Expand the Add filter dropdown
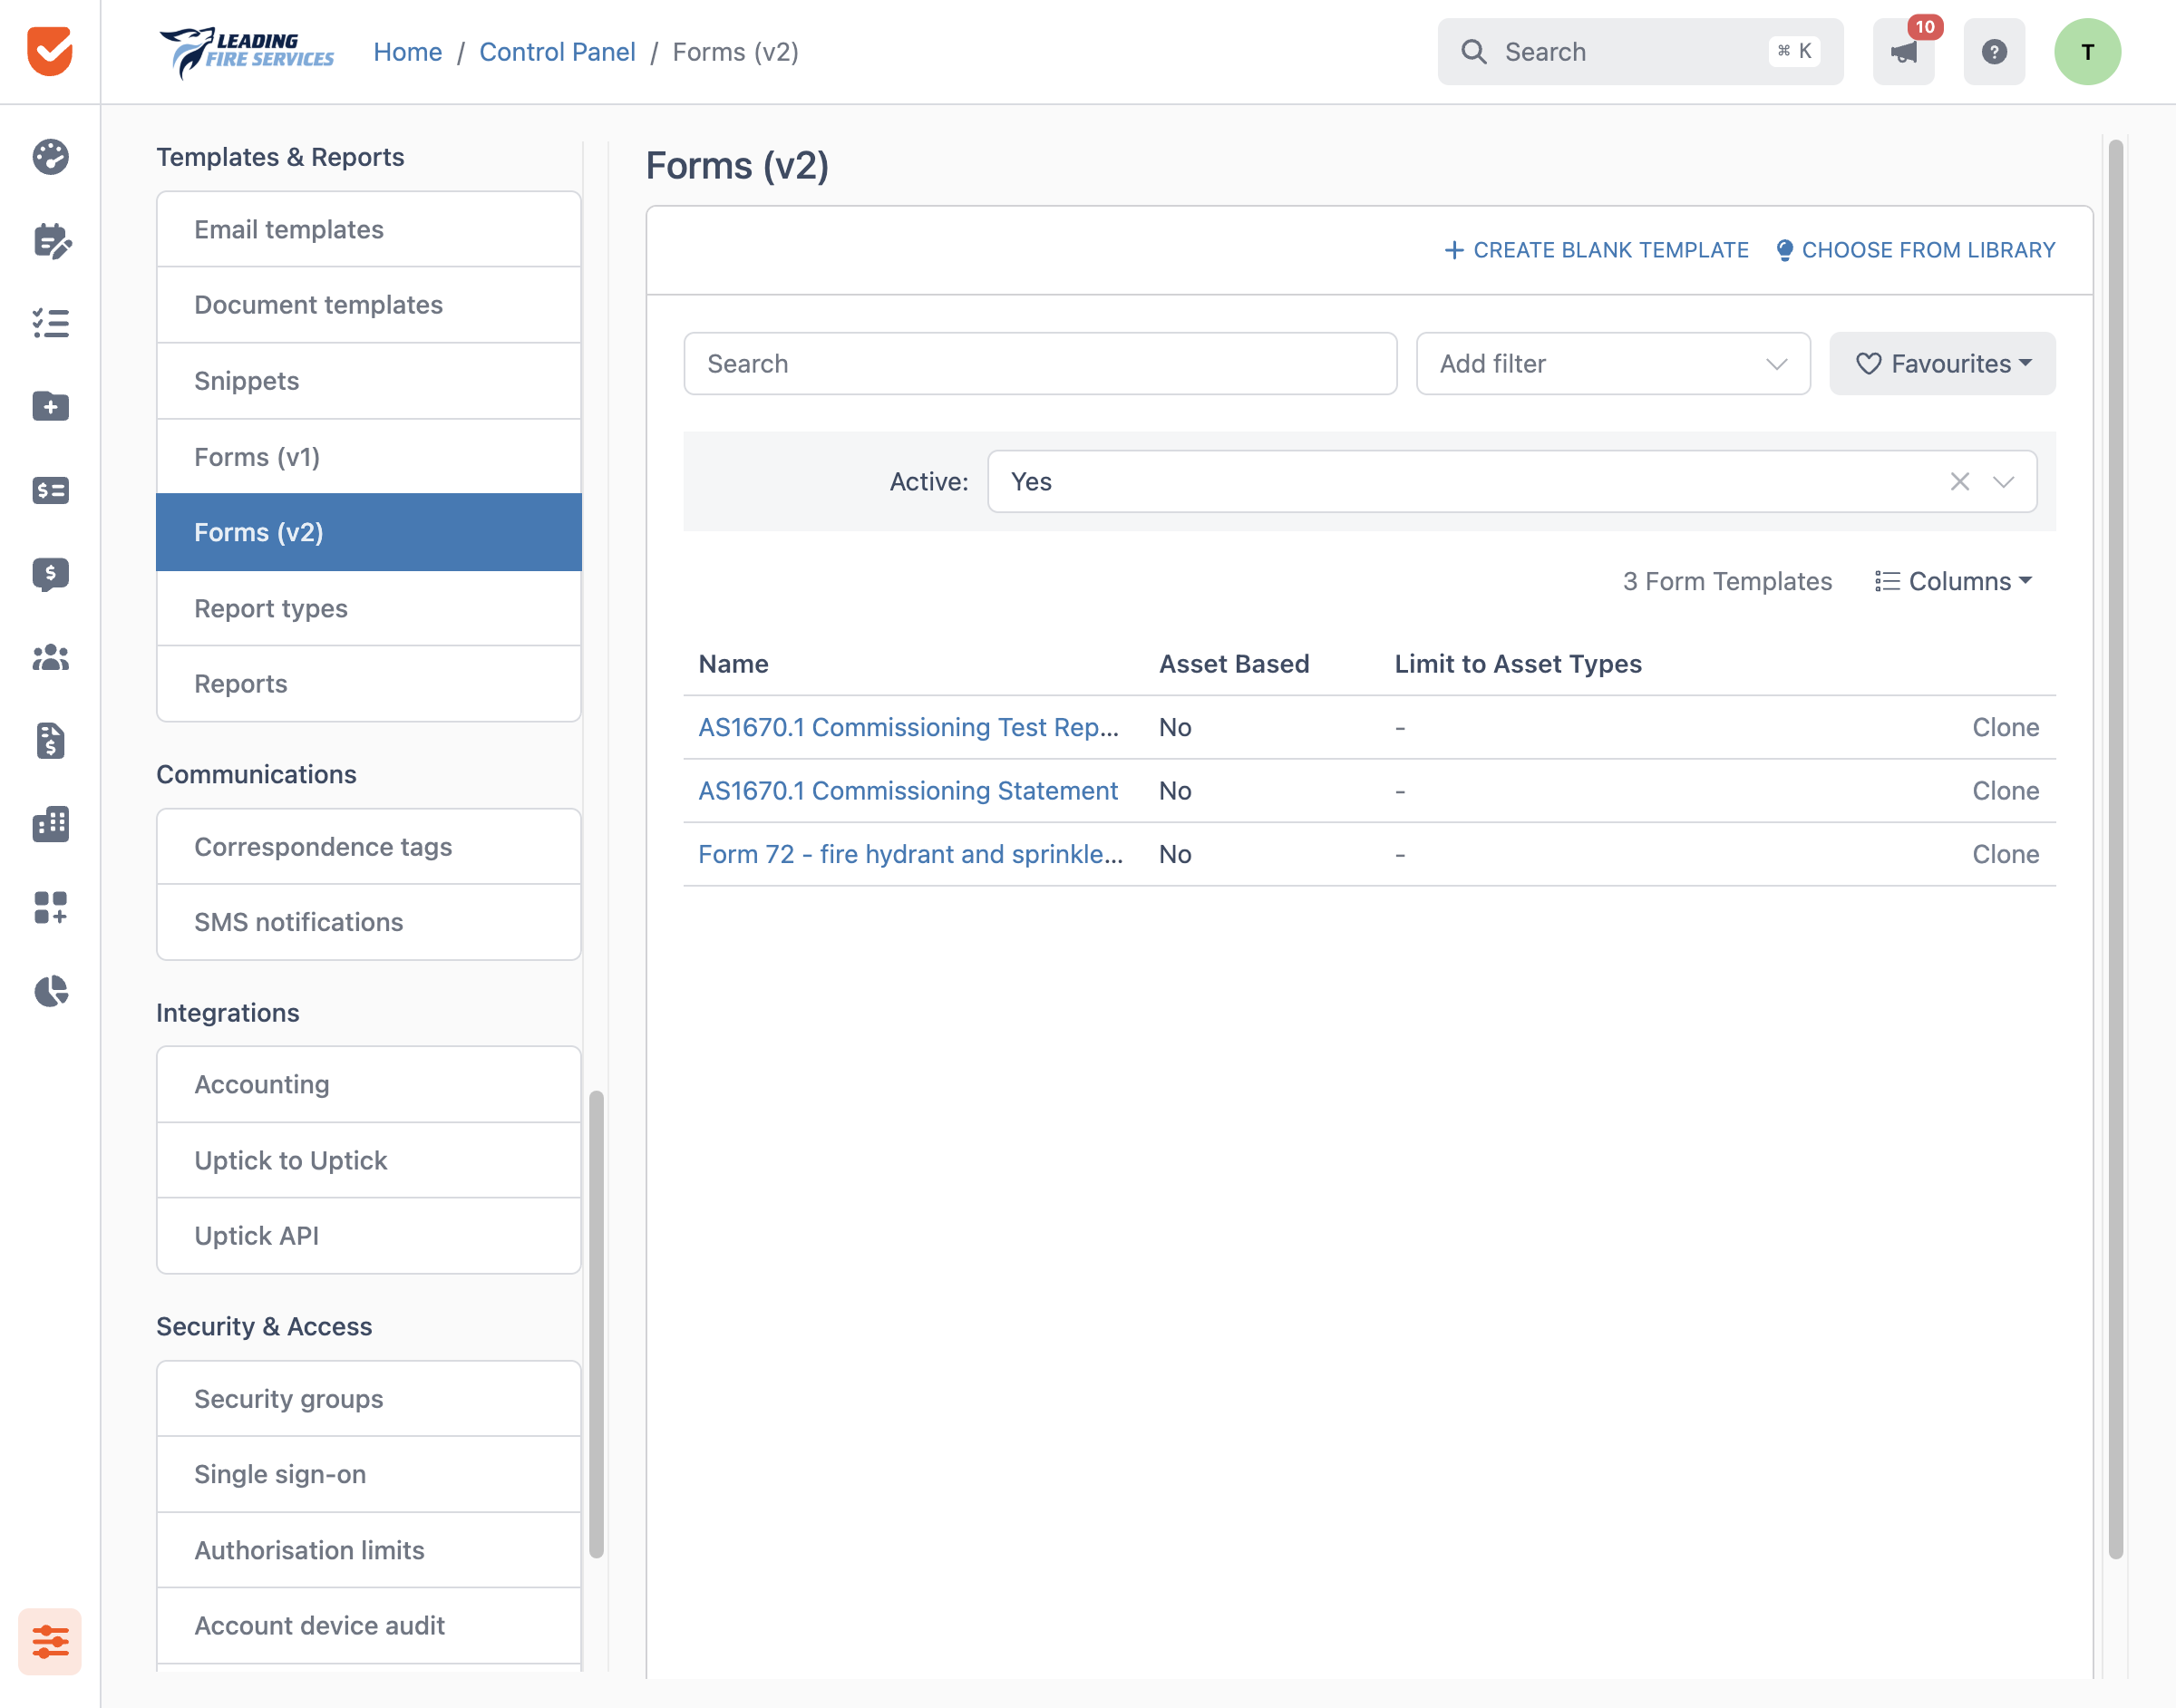Image resolution: width=2176 pixels, height=1708 pixels. pos(1613,364)
